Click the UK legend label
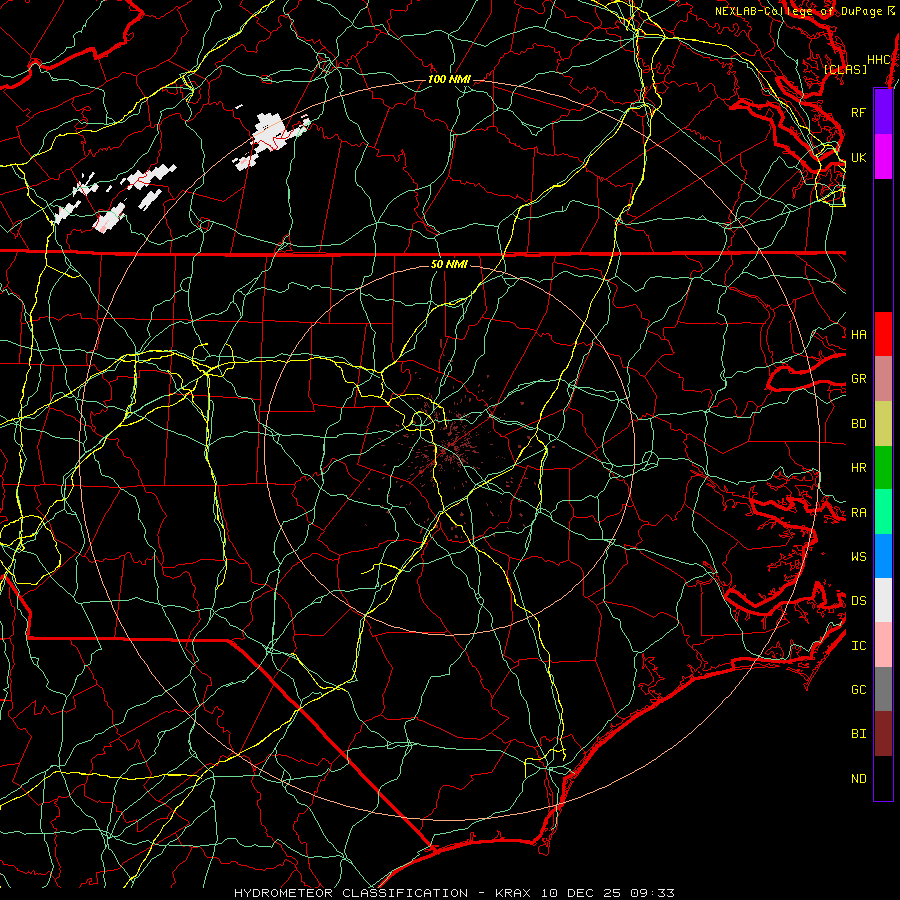Image resolution: width=900 pixels, height=900 pixels. [859, 157]
